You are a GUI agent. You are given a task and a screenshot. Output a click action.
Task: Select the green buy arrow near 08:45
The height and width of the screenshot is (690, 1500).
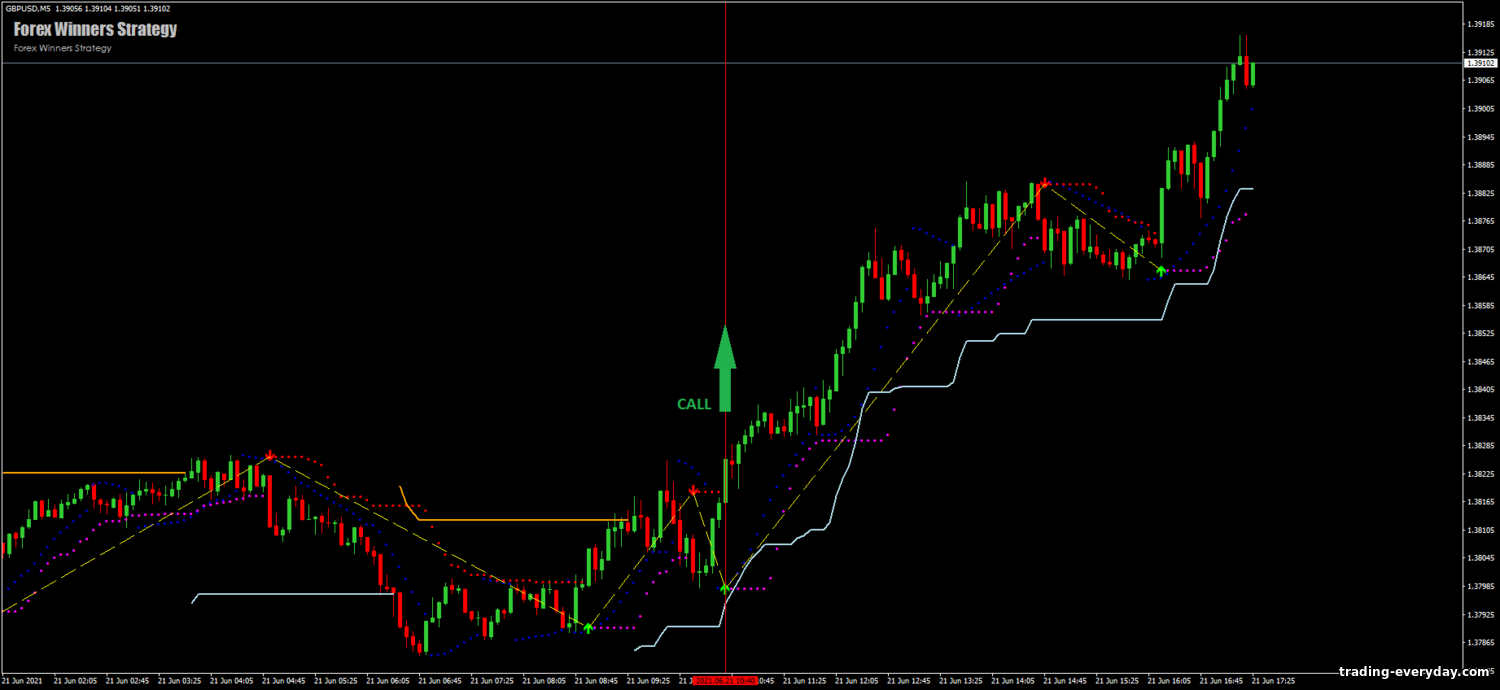pos(588,627)
